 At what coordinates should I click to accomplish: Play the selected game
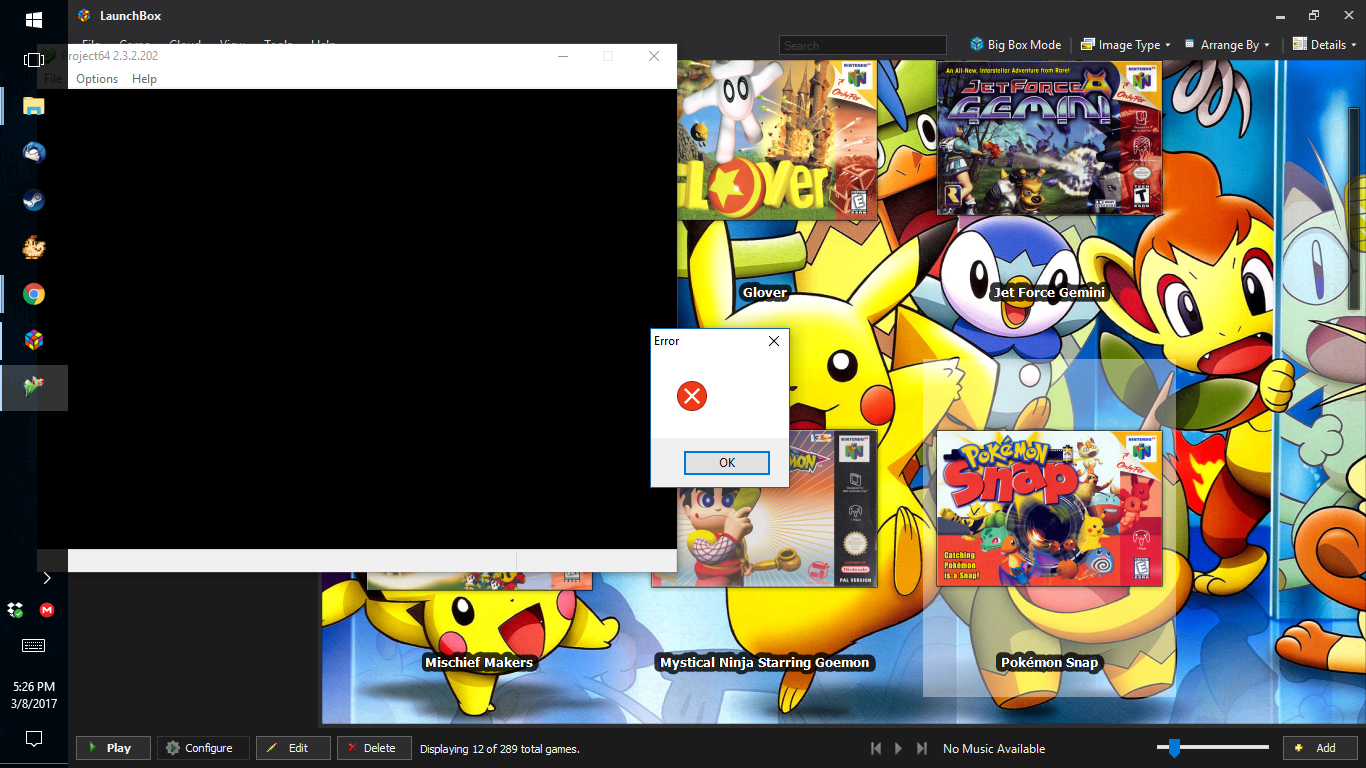coord(113,748)
